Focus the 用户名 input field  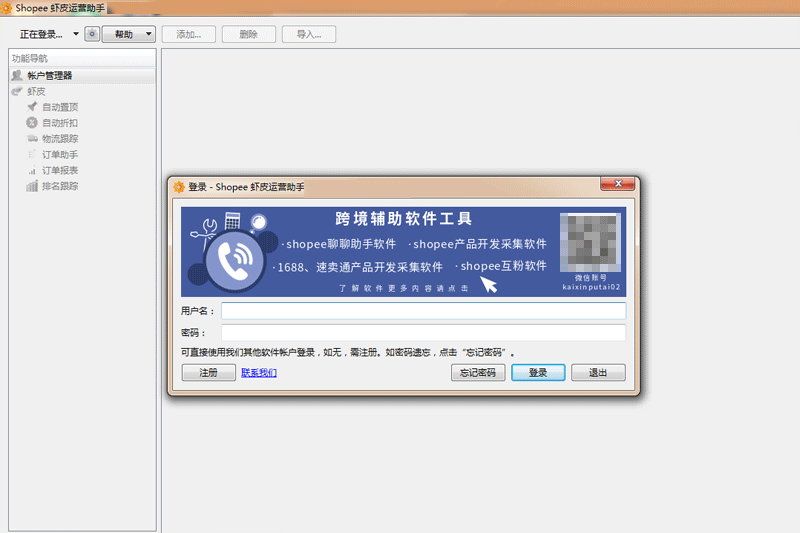(423, 311)
